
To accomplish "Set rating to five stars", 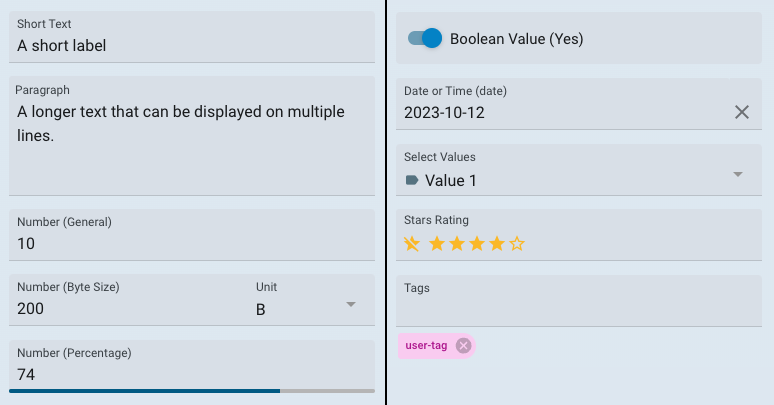I will coord(517,243).
